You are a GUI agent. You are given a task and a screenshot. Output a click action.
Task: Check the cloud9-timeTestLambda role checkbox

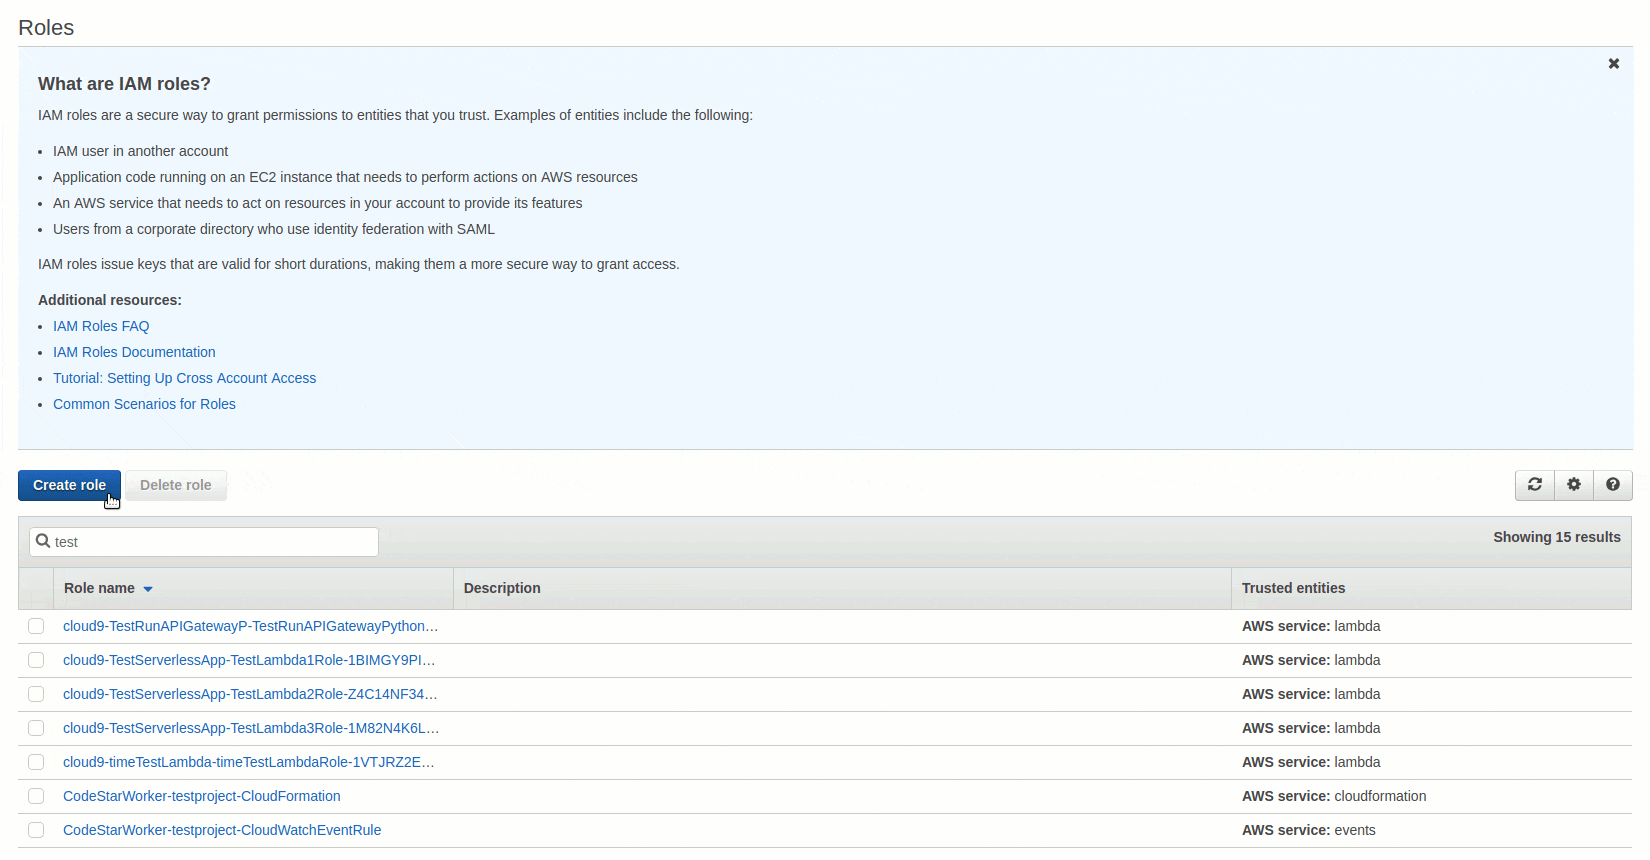click(x=36, y=762)
